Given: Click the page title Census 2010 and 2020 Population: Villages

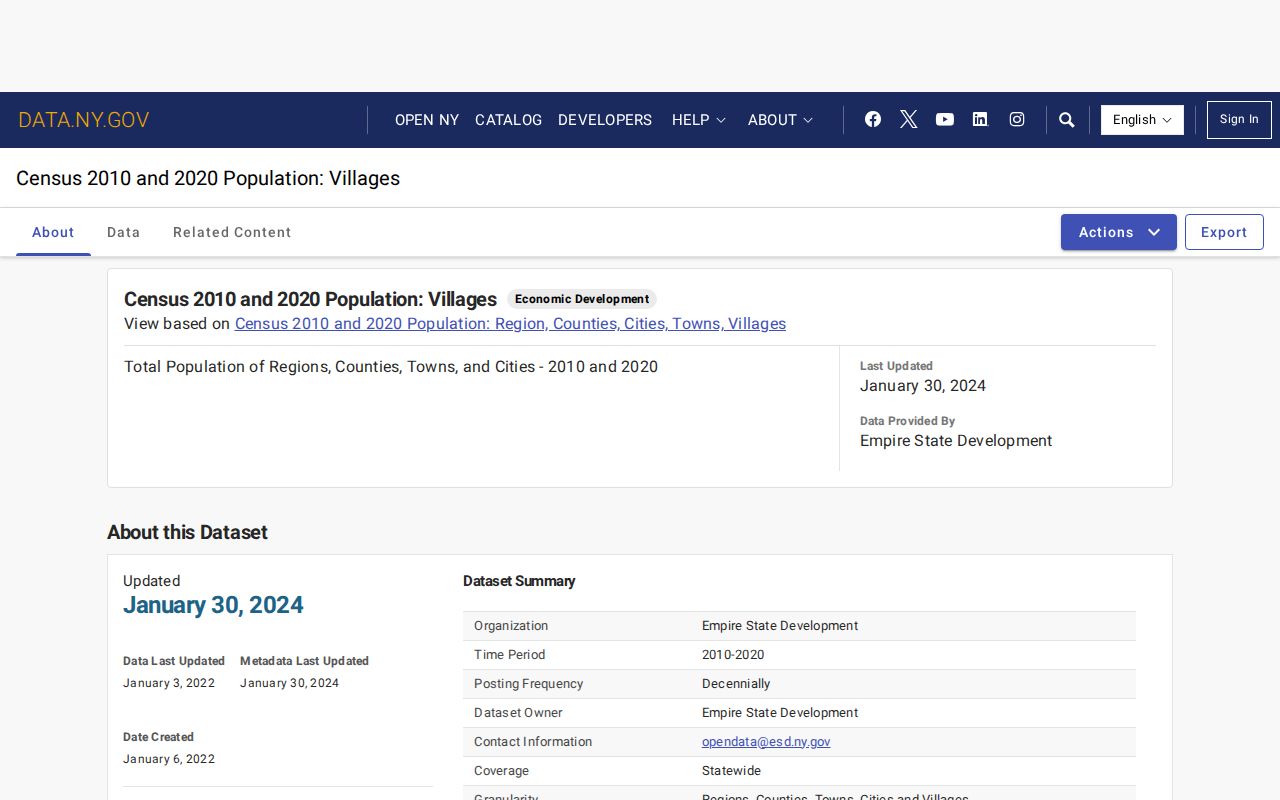Looking at the screenshot, I should coord(208,178).
